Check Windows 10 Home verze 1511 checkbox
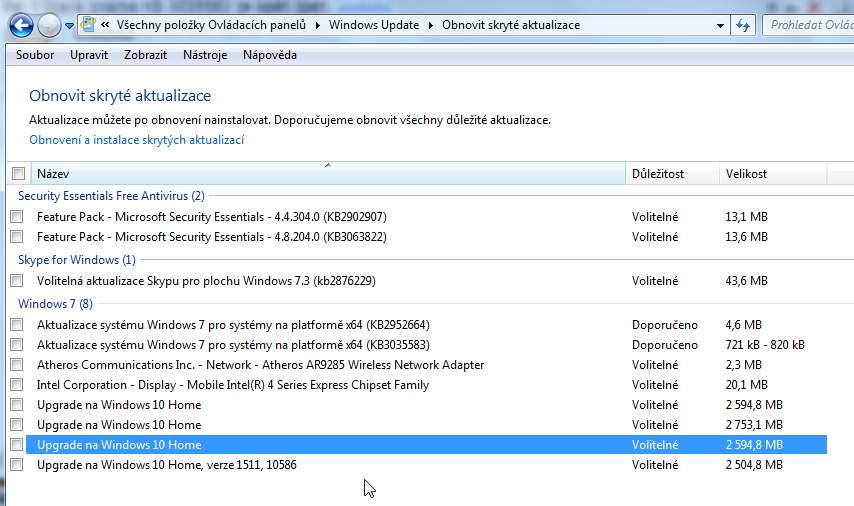 click(17, 465)
